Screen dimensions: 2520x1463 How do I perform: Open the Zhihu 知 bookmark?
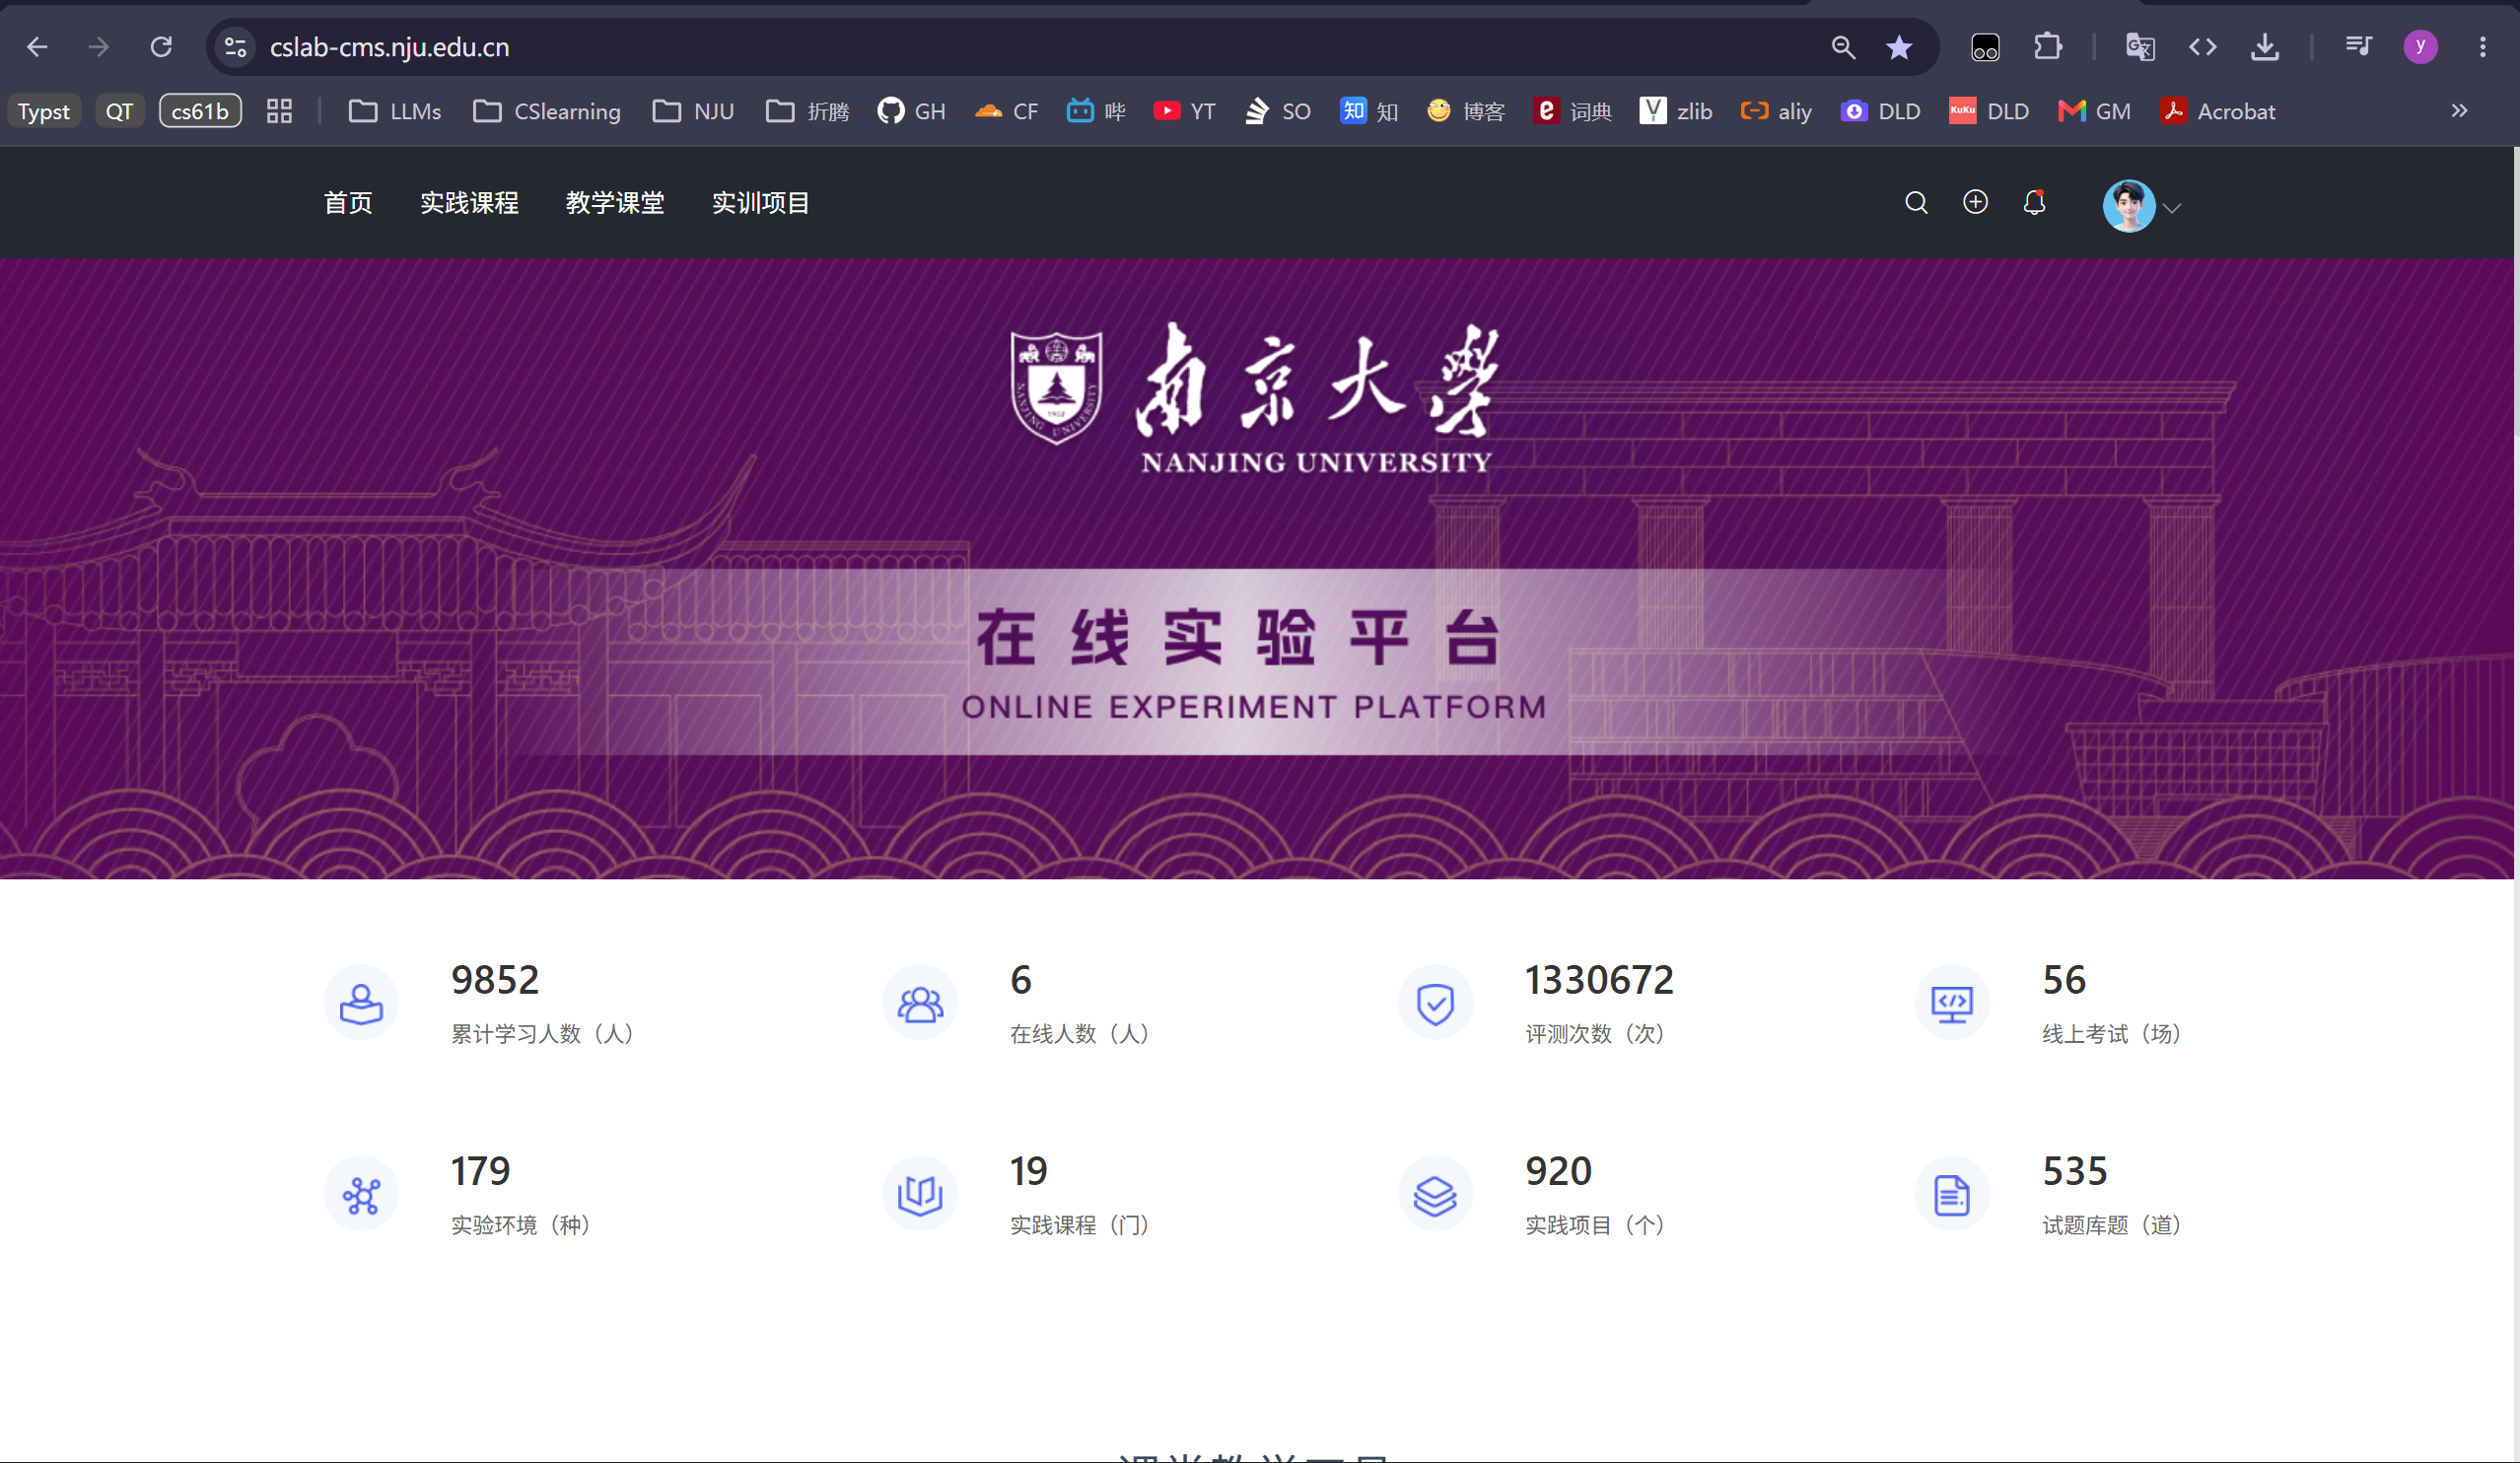click(1369, 111)
